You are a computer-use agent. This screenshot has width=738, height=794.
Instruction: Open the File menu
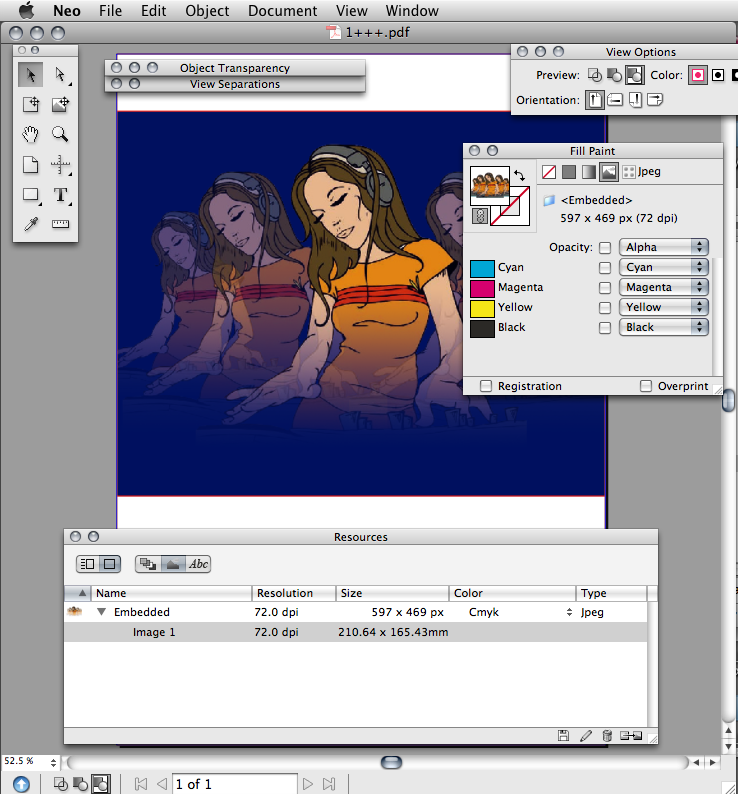coord(110,11)
